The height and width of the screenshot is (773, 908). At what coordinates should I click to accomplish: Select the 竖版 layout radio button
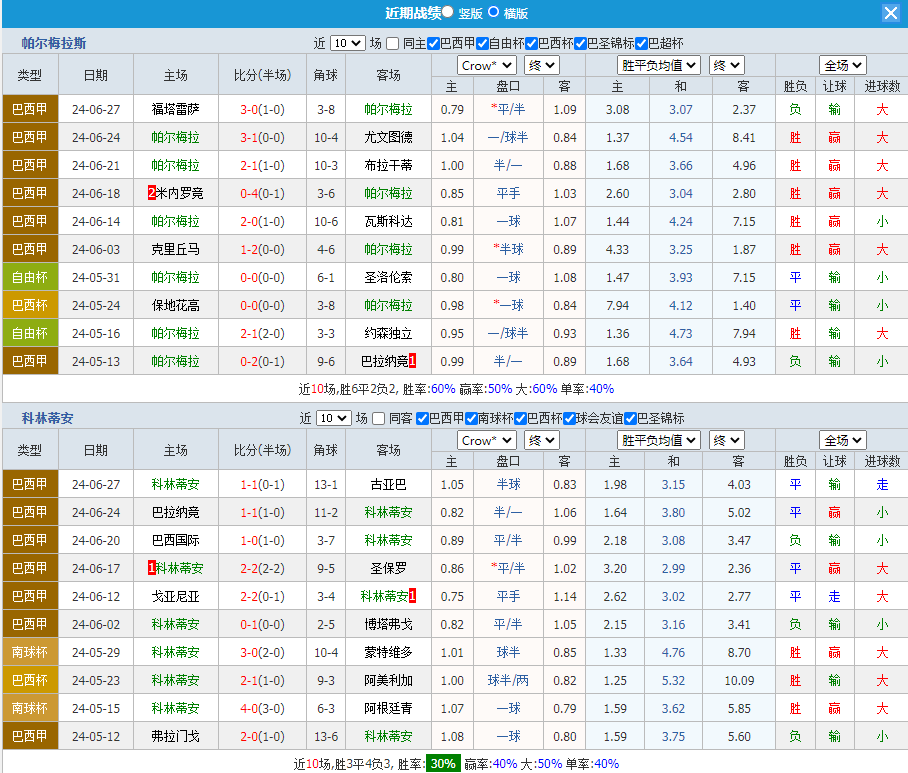[447, 12]
